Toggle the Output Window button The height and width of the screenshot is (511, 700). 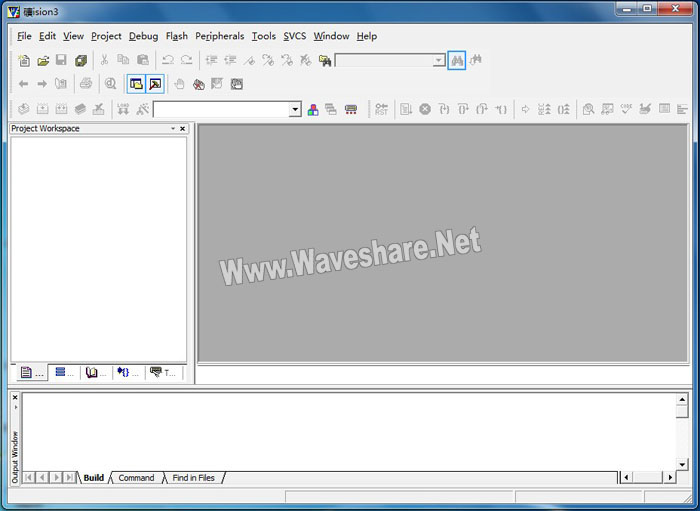pyautogui.click(x=155, y=84)
